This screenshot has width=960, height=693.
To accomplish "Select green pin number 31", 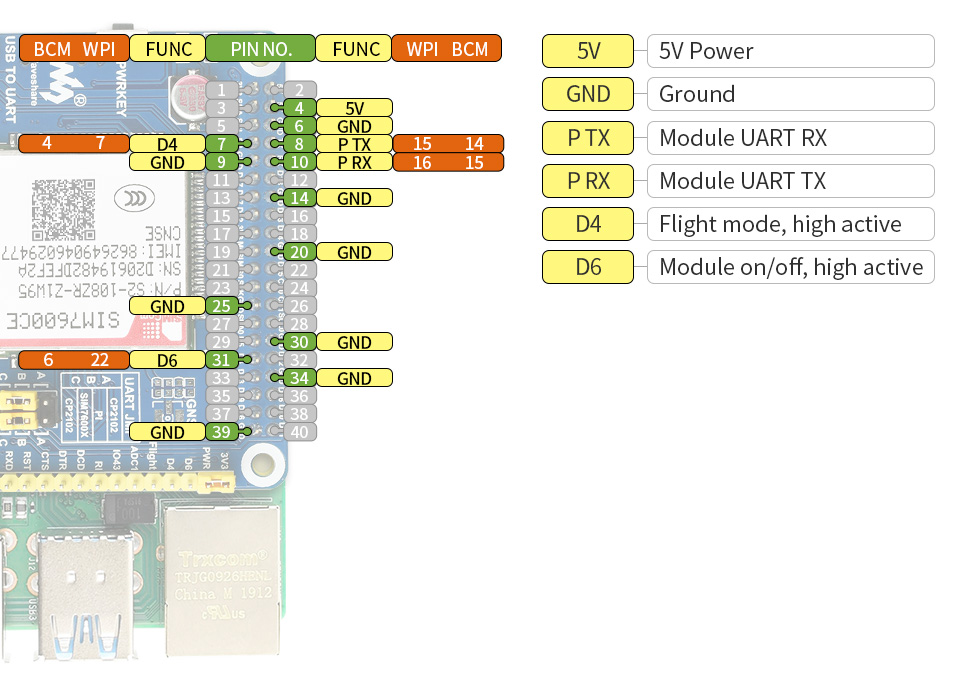I will [x=222, y=360].
